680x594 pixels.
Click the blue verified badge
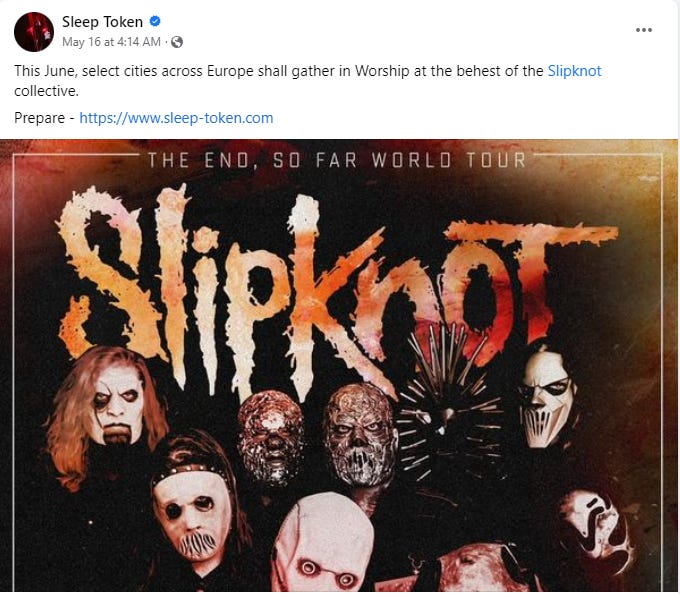point(155,21)
